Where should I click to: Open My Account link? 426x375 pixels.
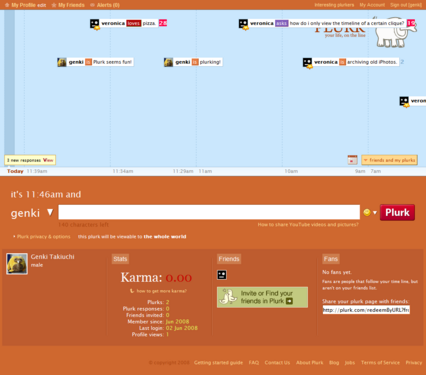372,5
